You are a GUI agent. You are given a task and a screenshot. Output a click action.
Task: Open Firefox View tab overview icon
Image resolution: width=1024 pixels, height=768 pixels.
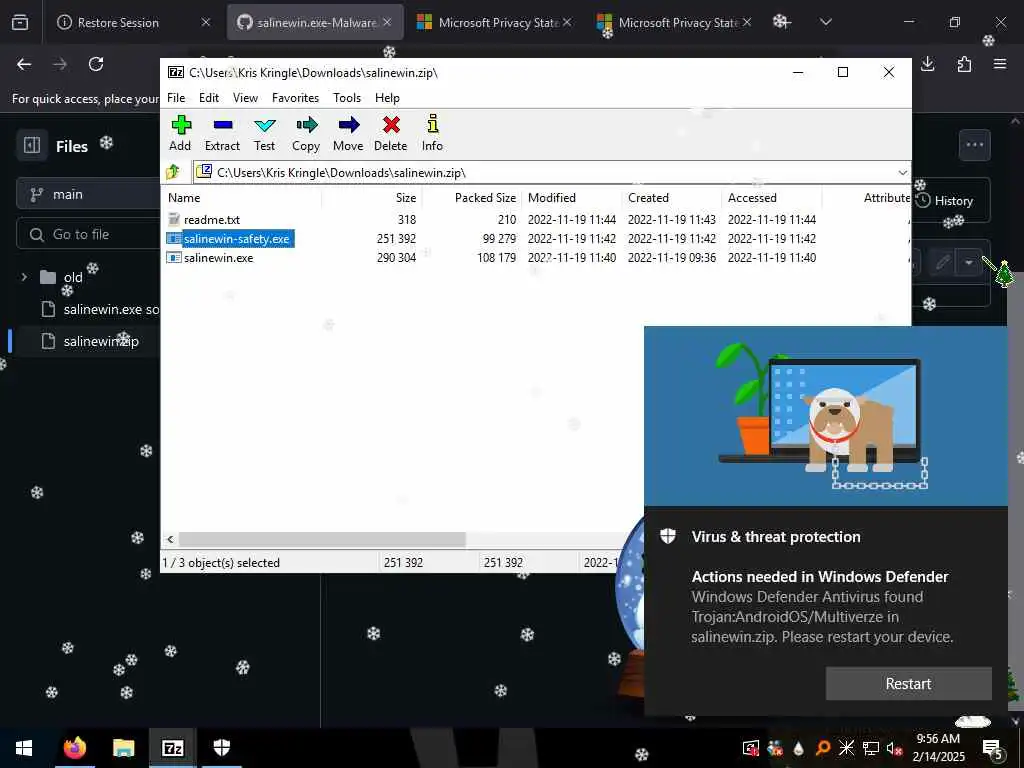pyautogui.click(x=20, y=22)
